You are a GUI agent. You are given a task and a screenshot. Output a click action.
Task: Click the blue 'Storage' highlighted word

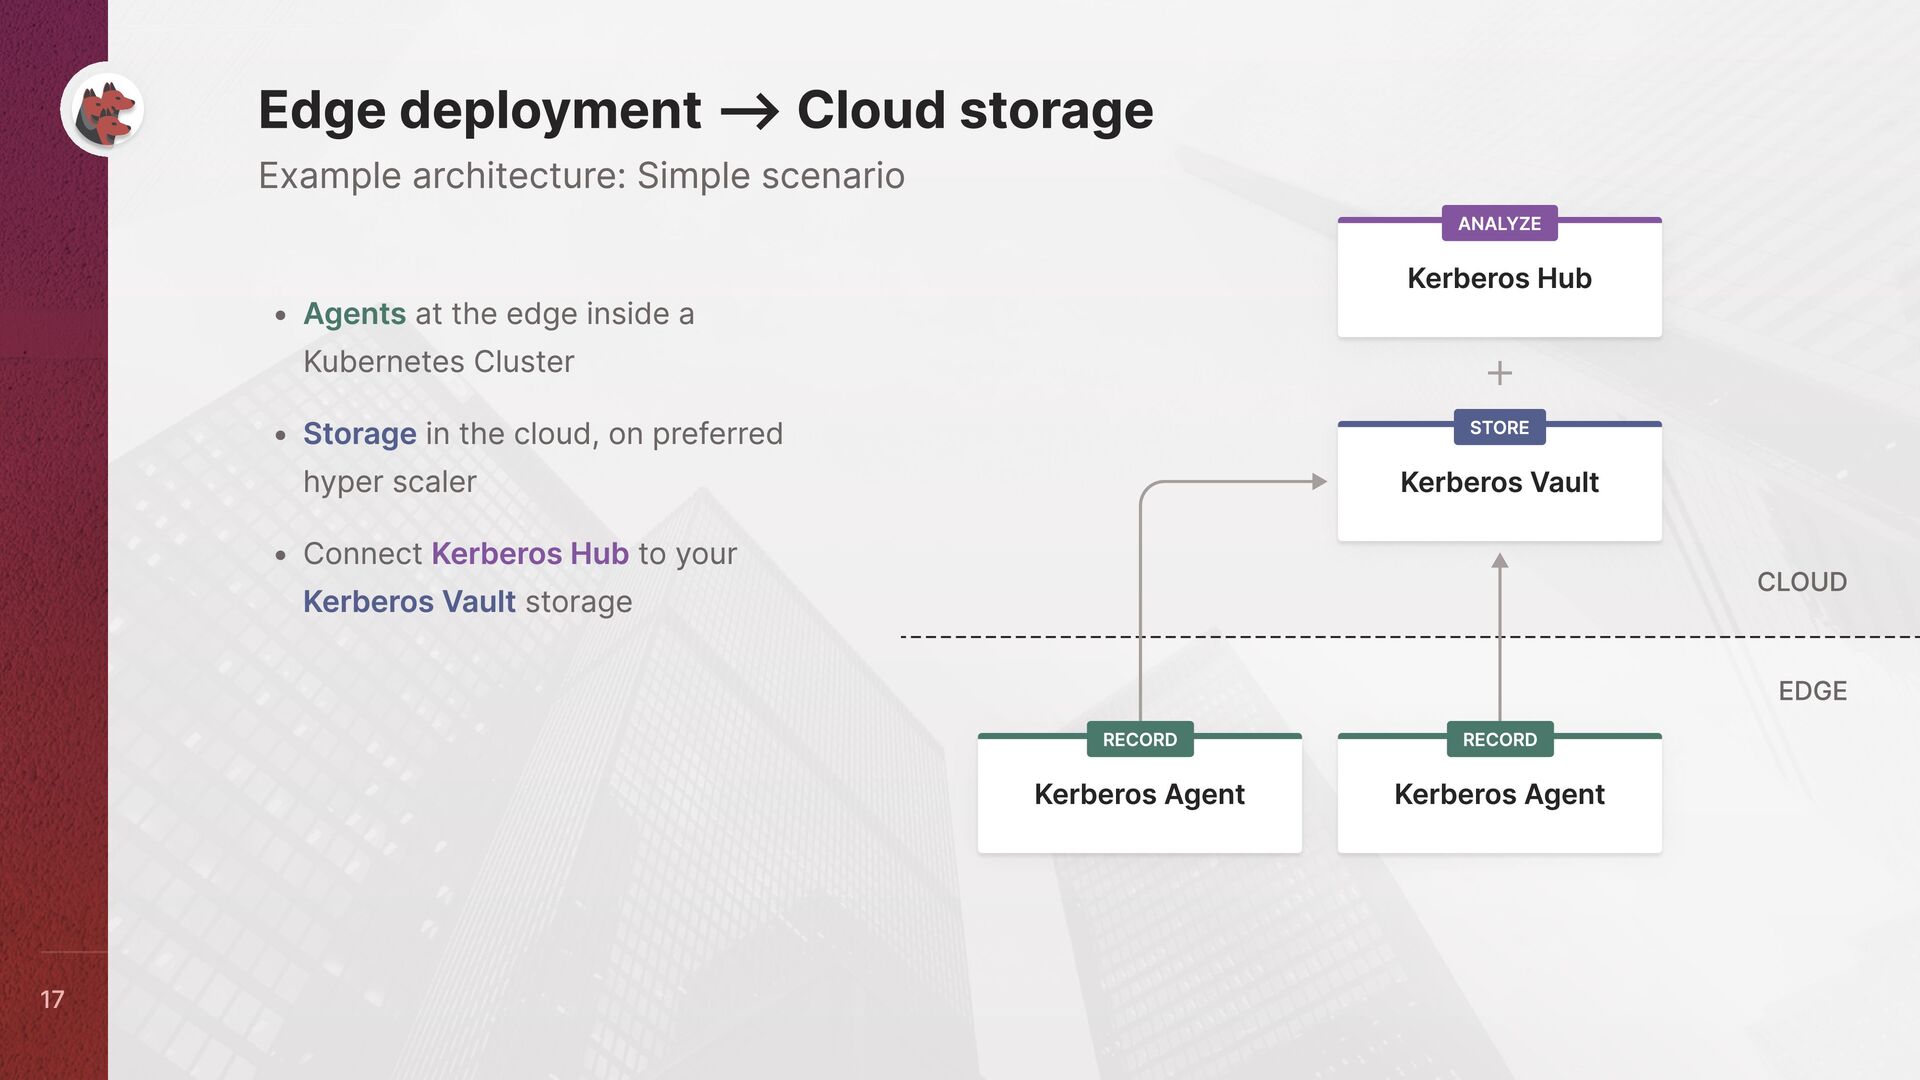click(x=360, y=434)
